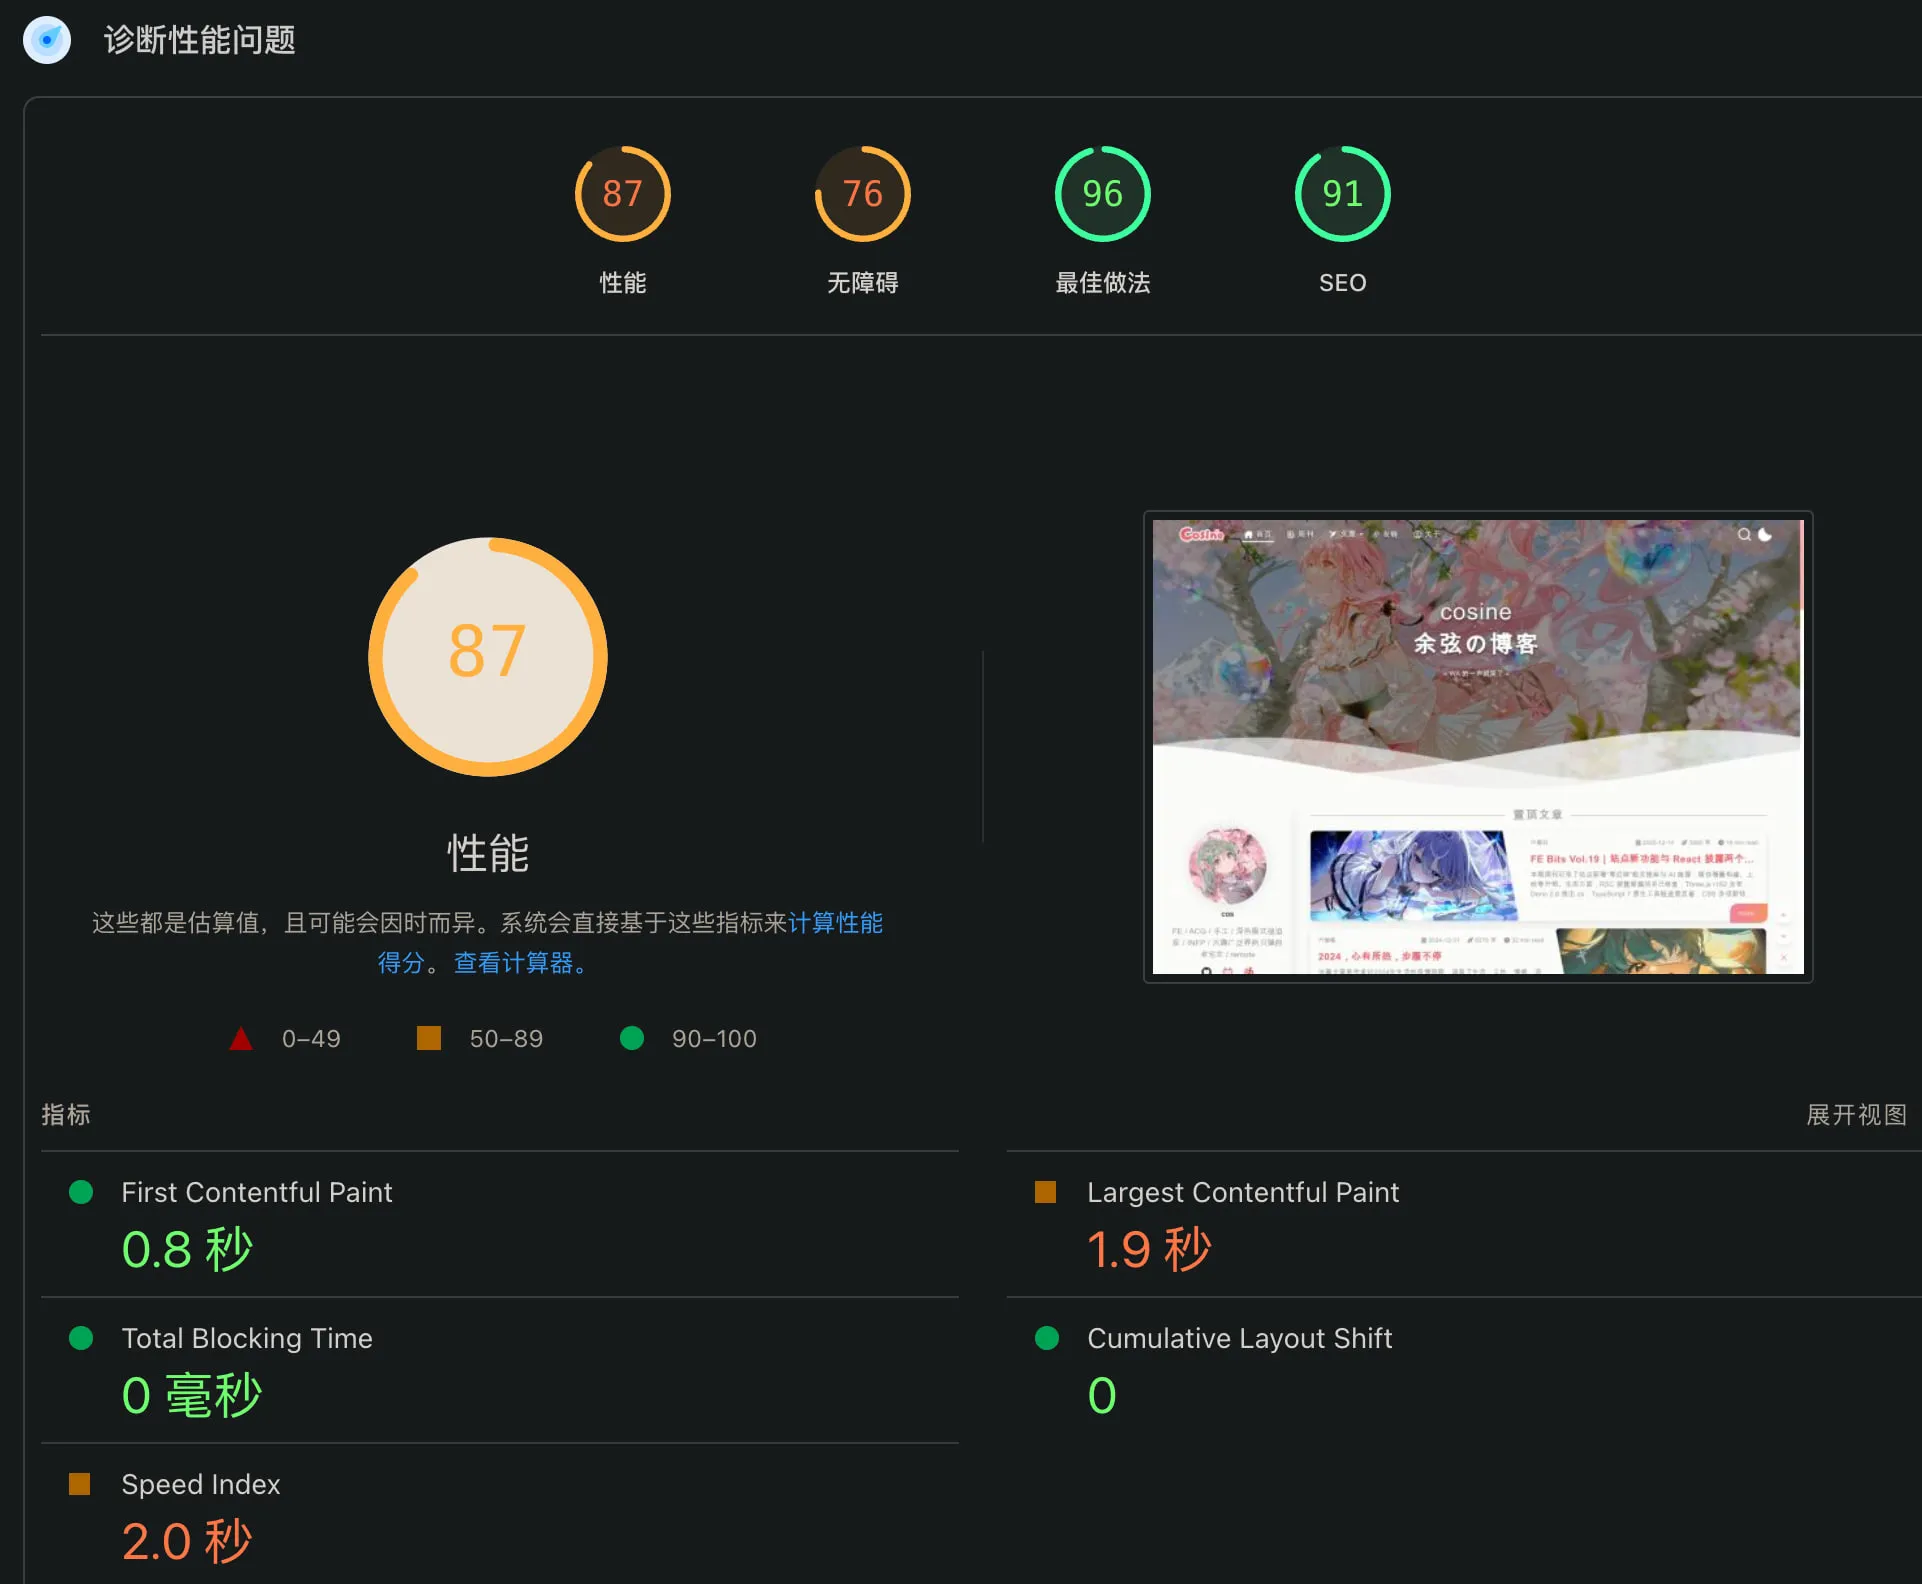Click the Cosine logo in the website thumbnail
The height and width of the screenshot is (1584, 1922).
click(x=1203, y=534)
